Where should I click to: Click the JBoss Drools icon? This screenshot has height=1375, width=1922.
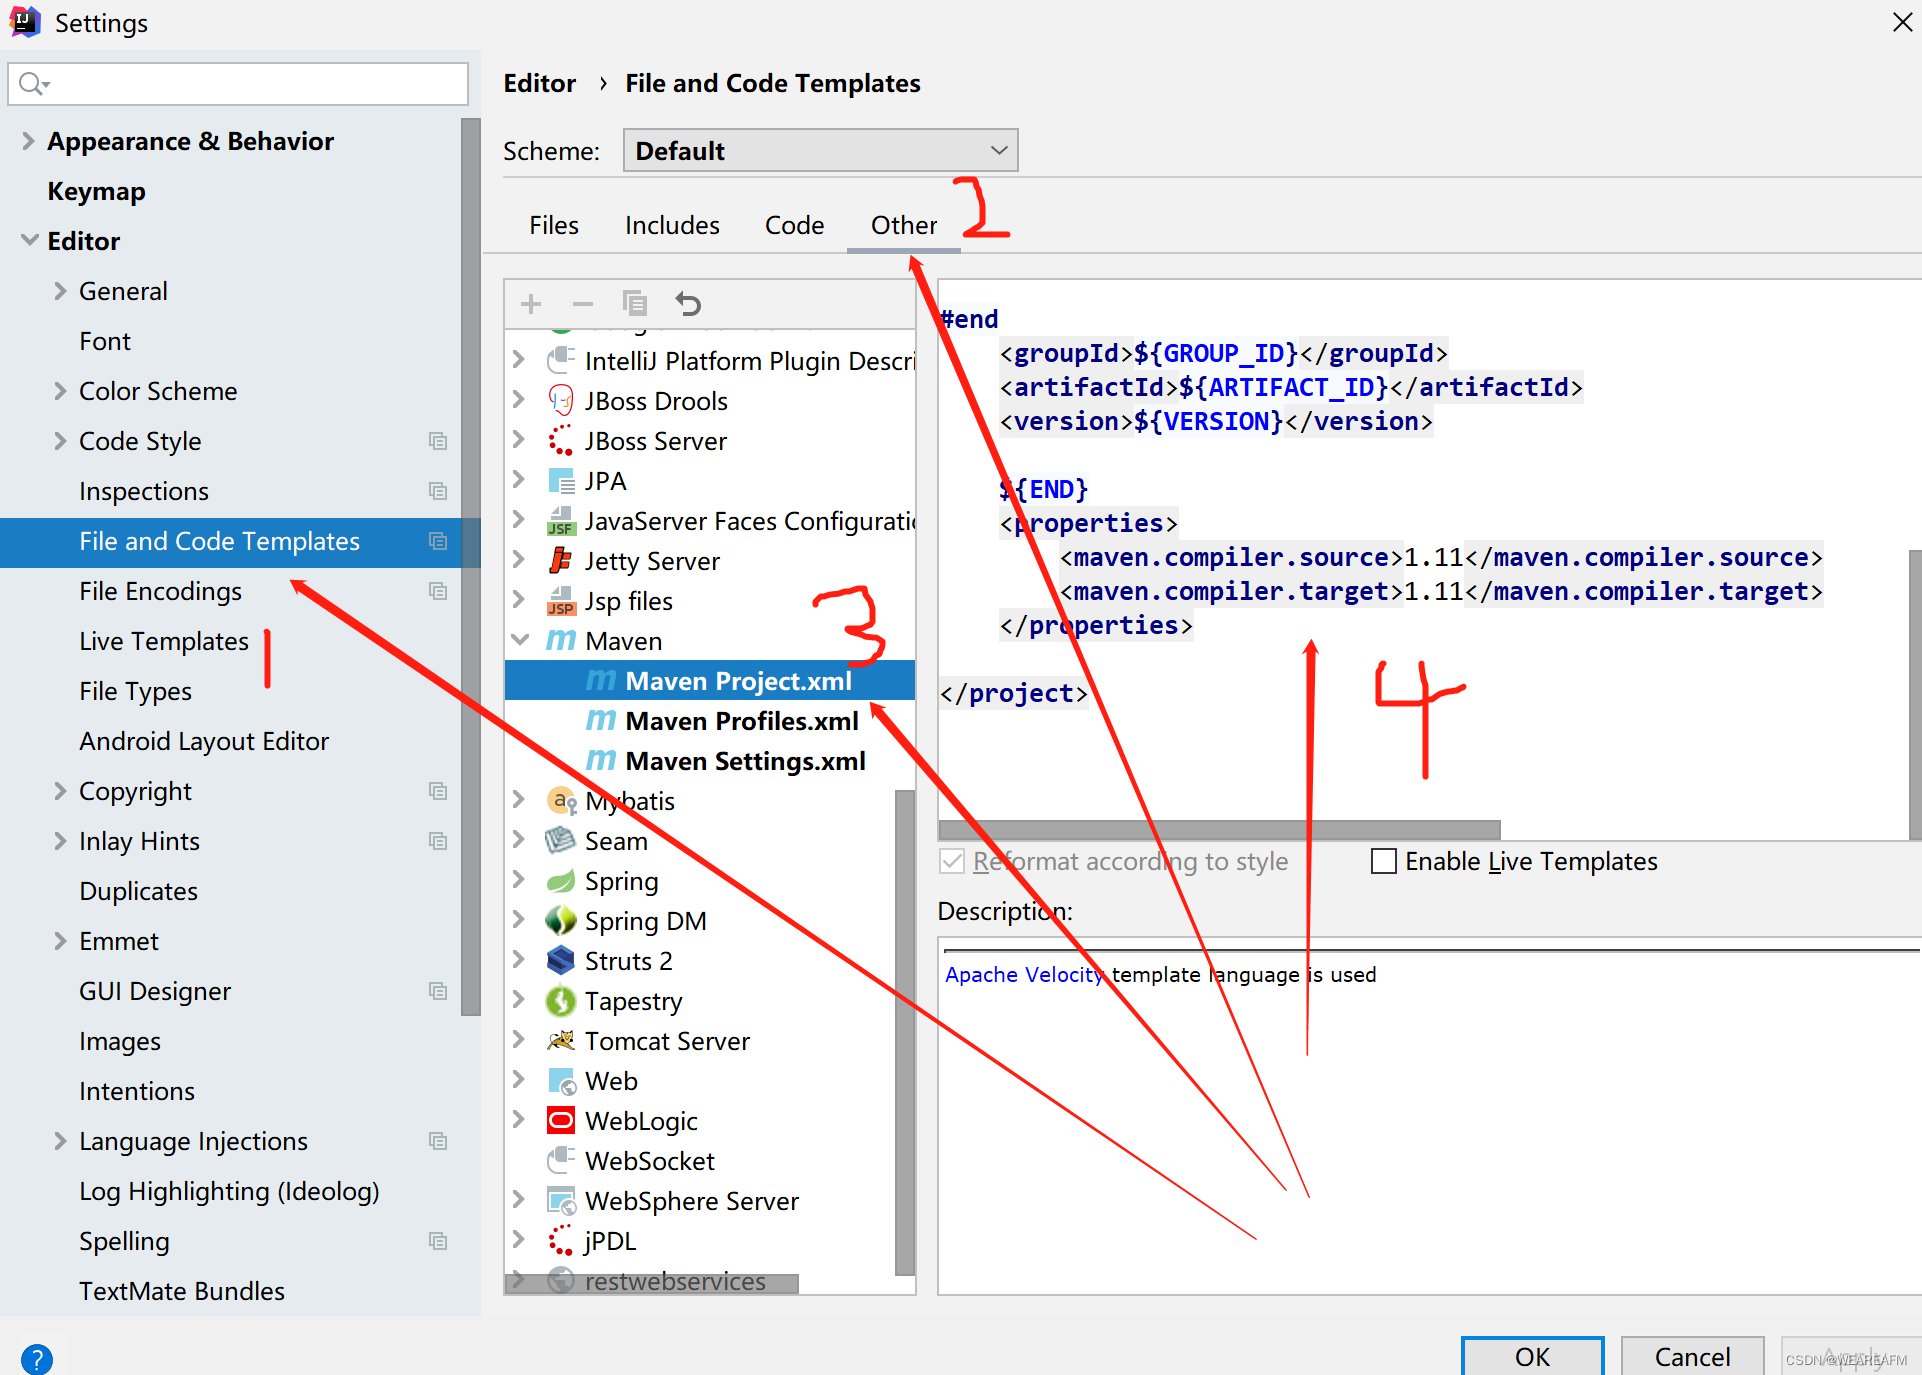coord(561,401)
